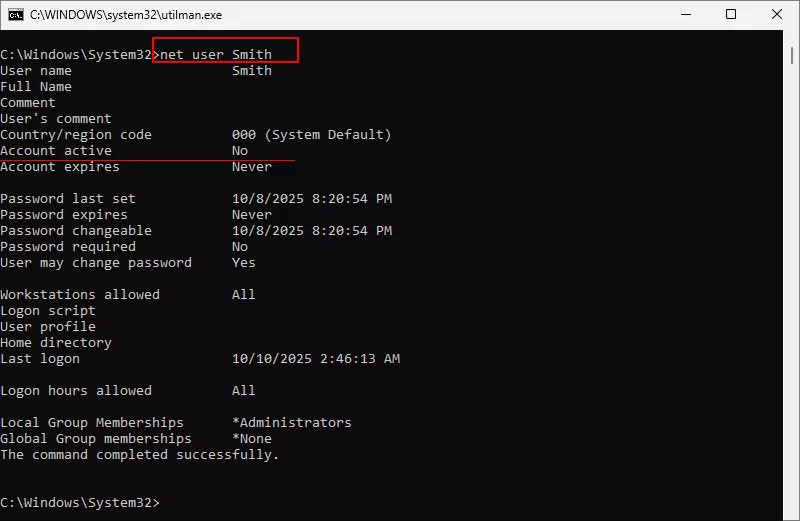Image resolution: width=800 pixels, height=521 pixels.
Task: Click the 'Password required' label
Action: 68,247
